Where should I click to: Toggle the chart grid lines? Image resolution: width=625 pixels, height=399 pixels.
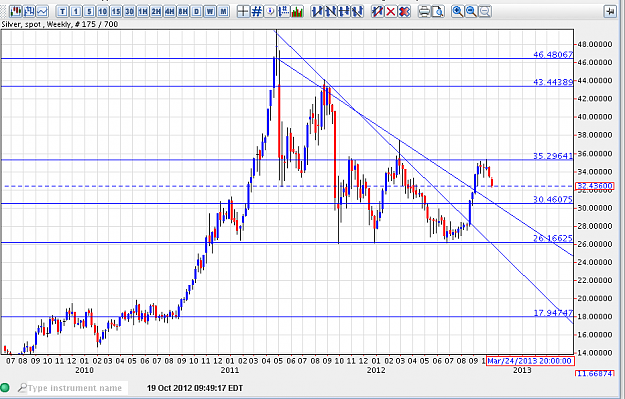257,12
